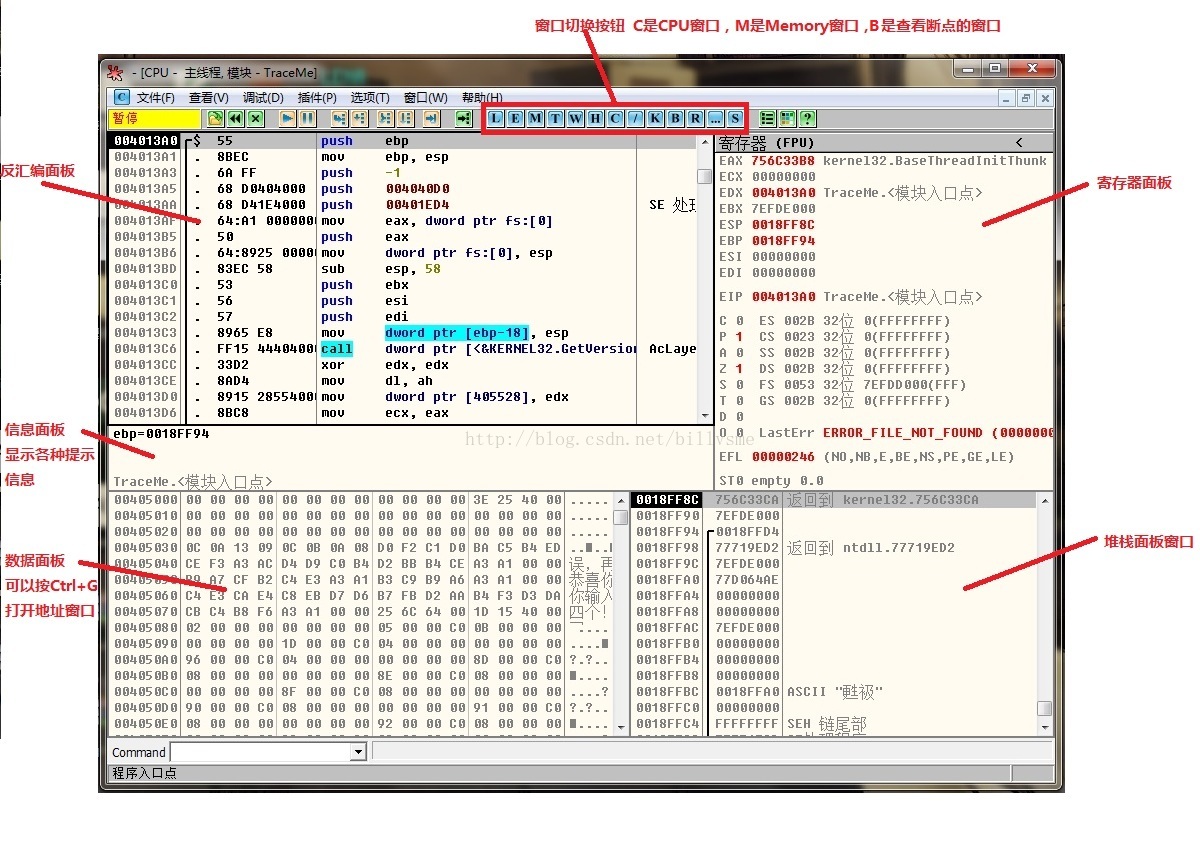The height and width of the screenshot is (857, 1200).
Task: Click the ESP register value 0018FF8C
Action: (783, 224)
